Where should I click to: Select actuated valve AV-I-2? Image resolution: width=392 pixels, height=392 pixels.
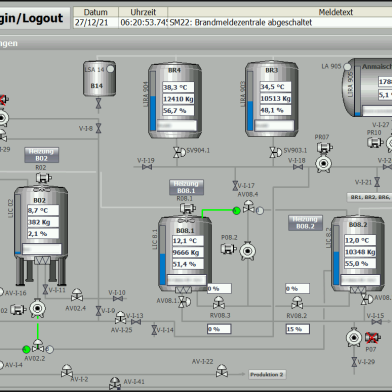(x=67, y=371)
